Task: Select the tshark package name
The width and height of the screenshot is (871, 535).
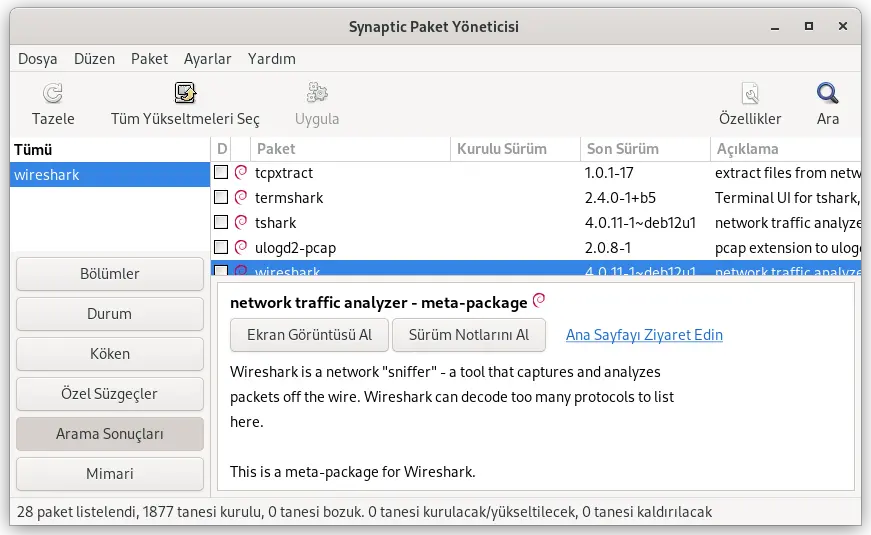Action: [276, 223]
